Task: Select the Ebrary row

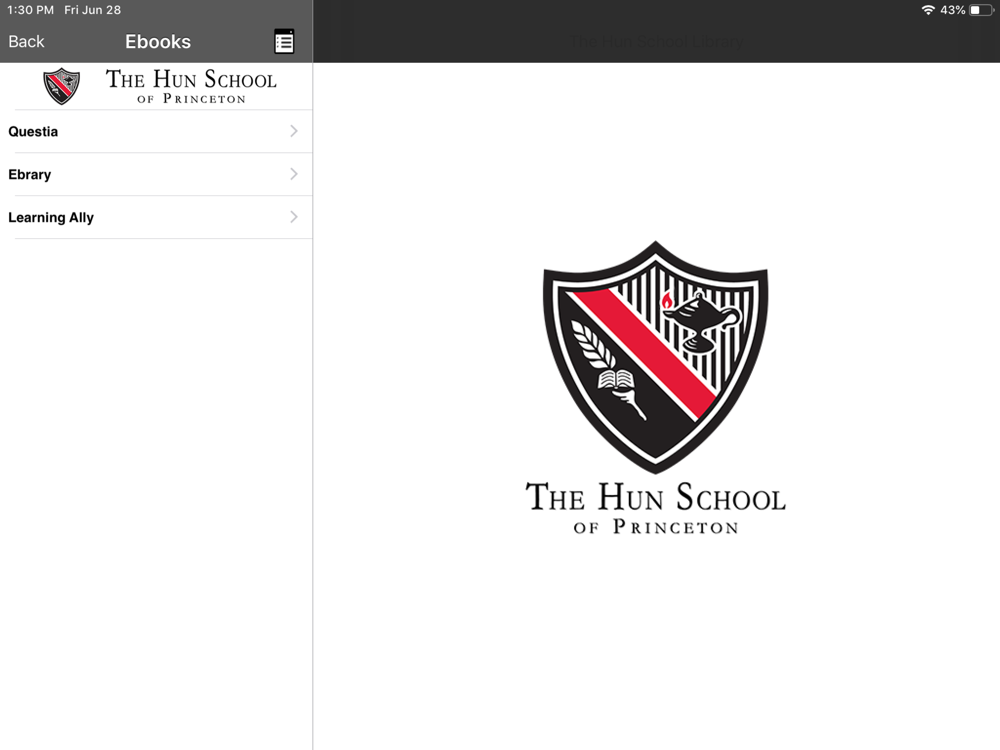Action: 156,174
